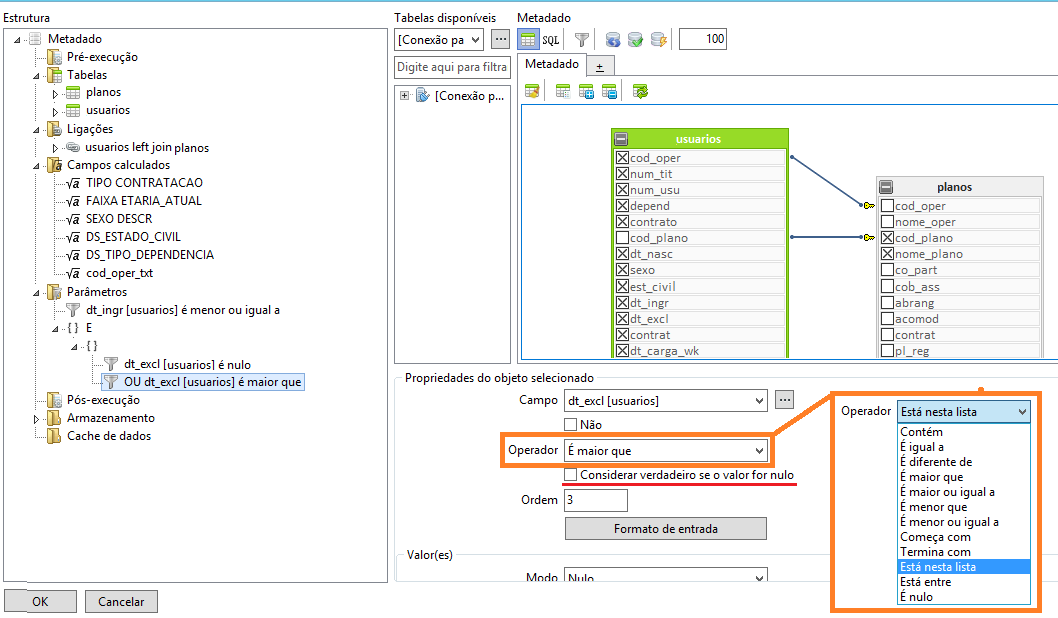Click the Cancelar button
This screenshot has height=618, width=1058.
[121, 601]
